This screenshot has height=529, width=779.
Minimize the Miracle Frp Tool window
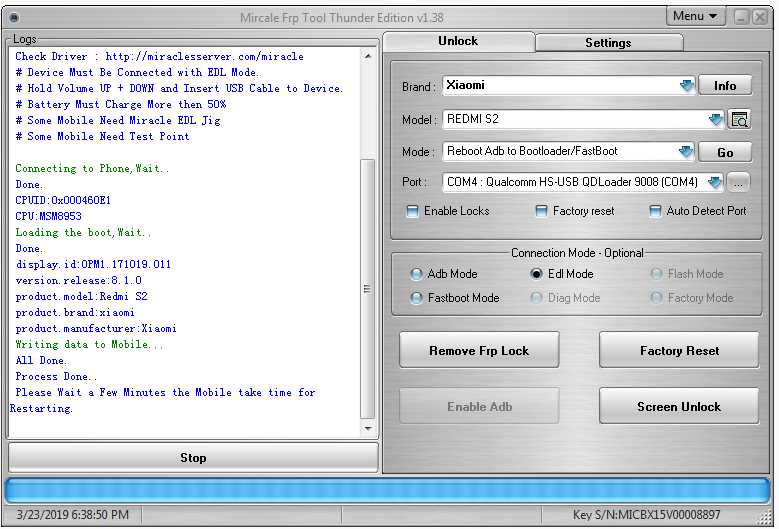point(741,17)
